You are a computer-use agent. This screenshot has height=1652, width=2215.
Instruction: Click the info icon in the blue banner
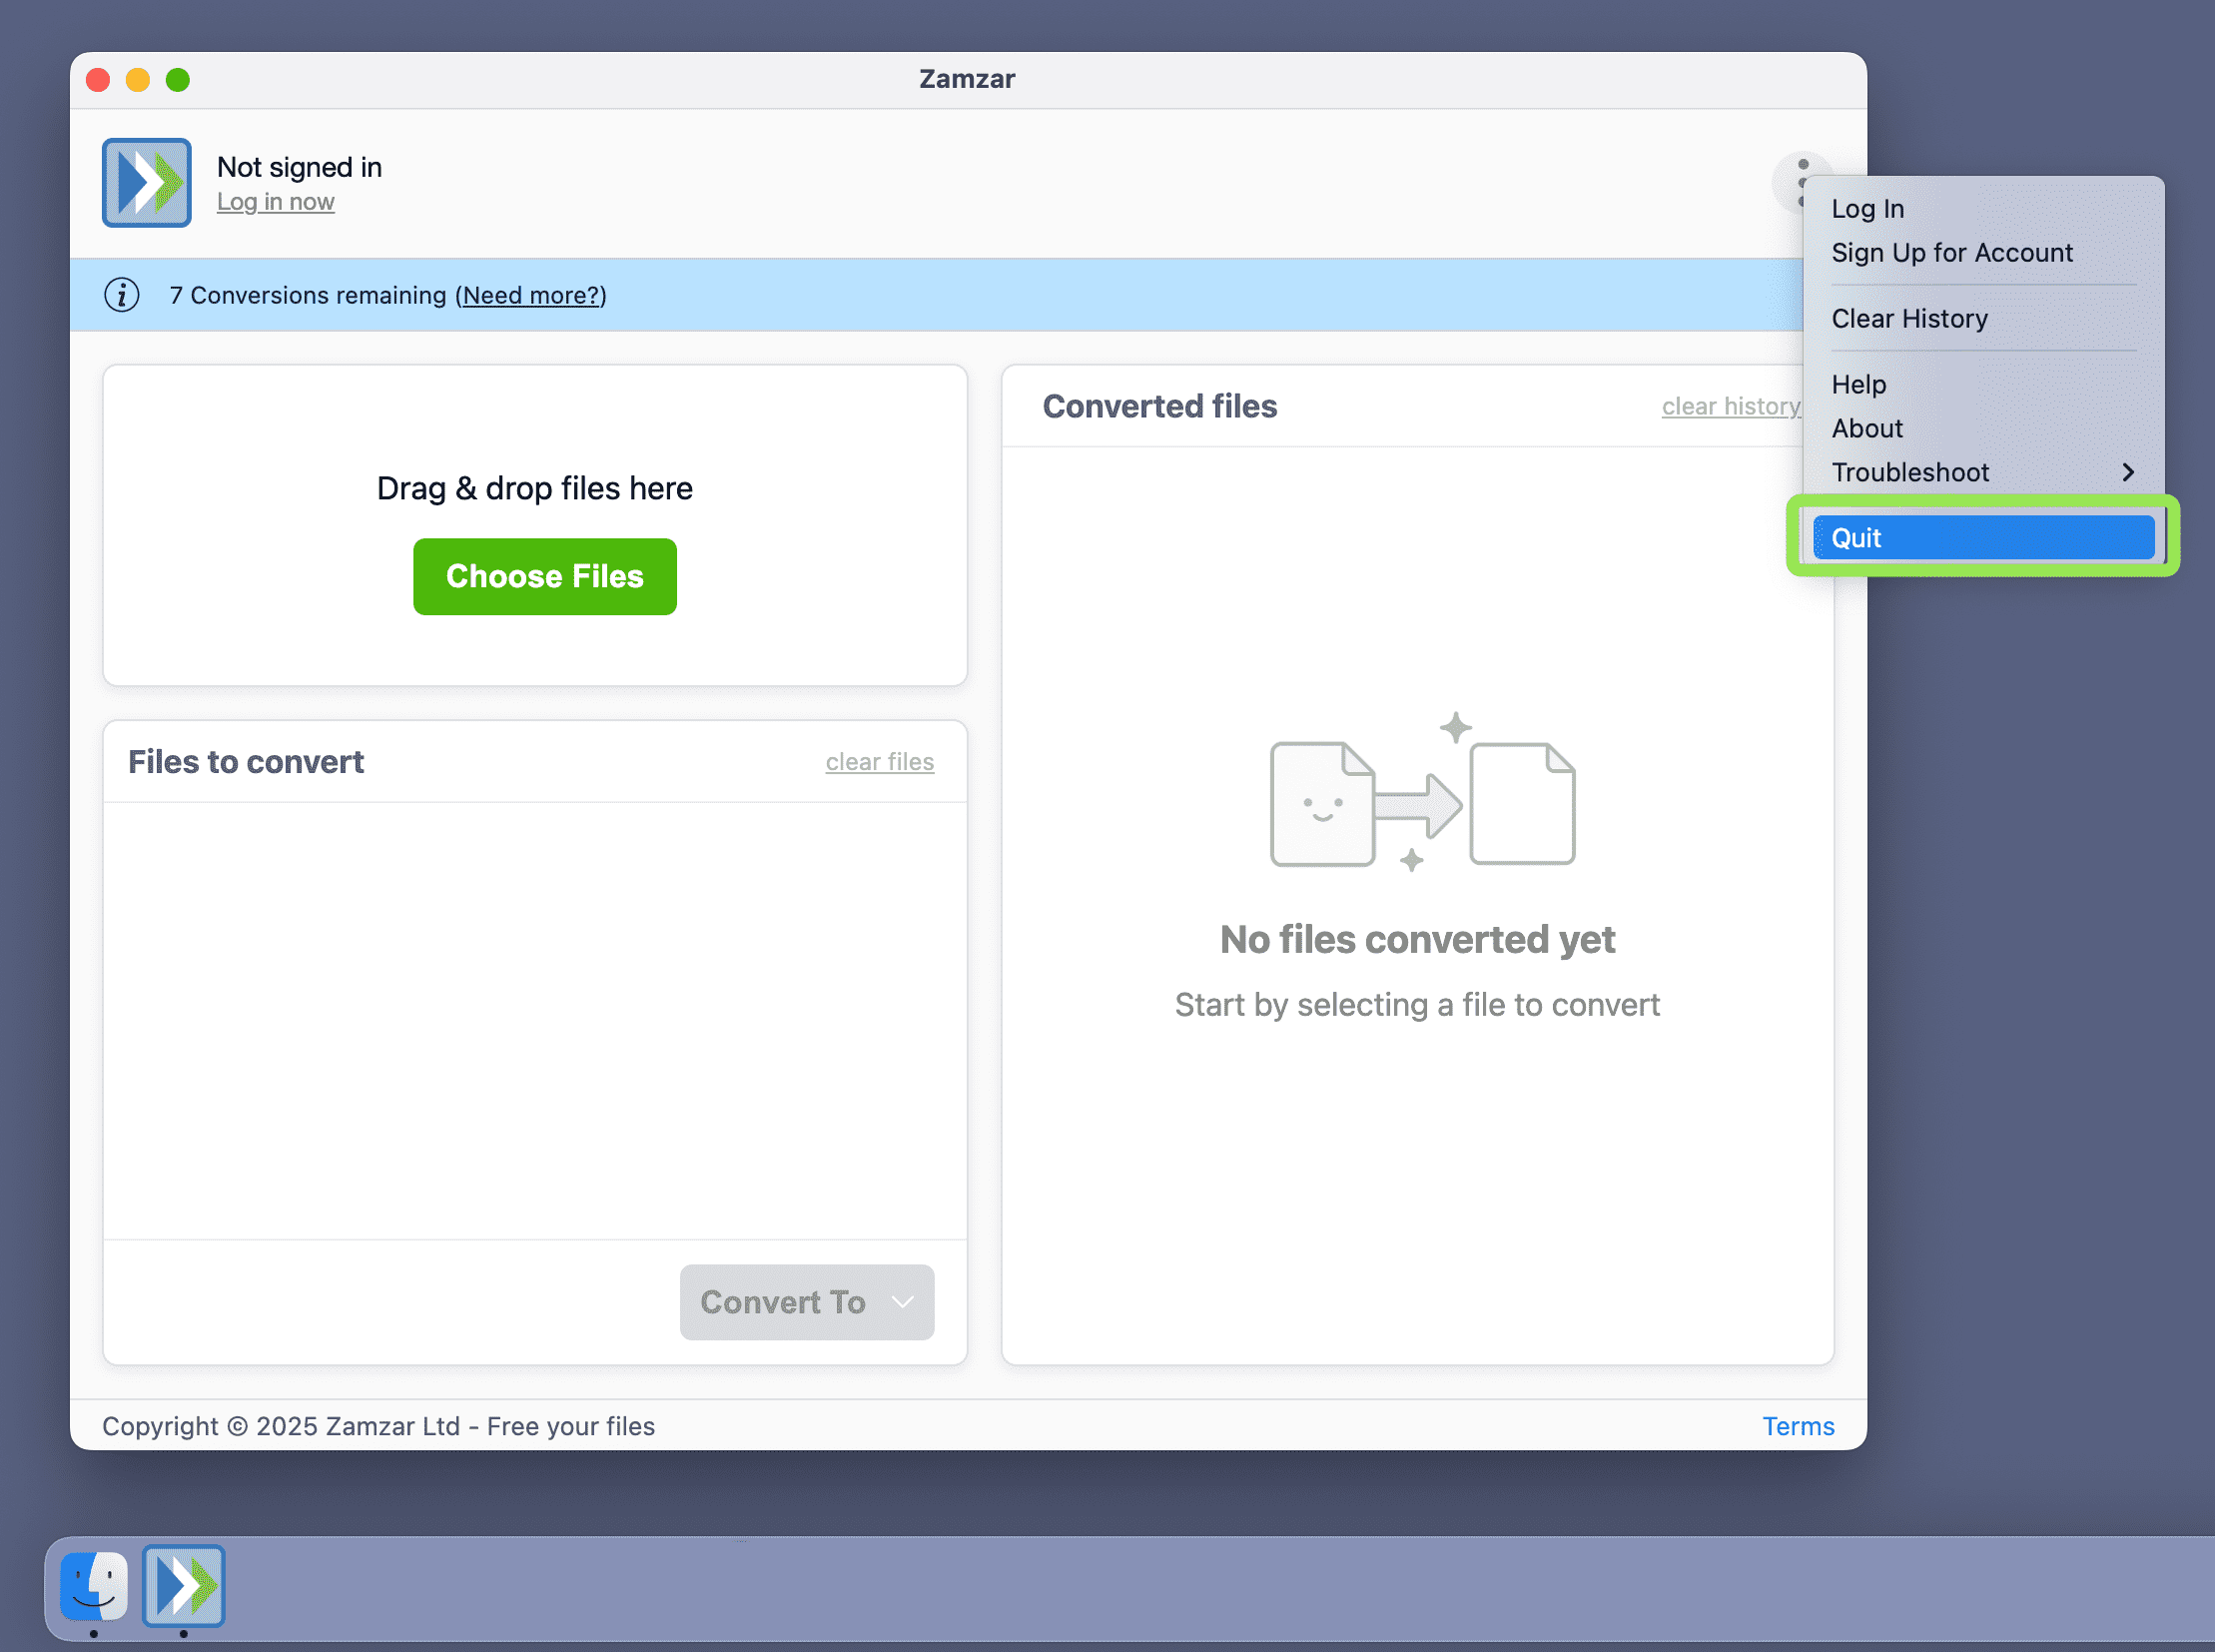(122, 295)
